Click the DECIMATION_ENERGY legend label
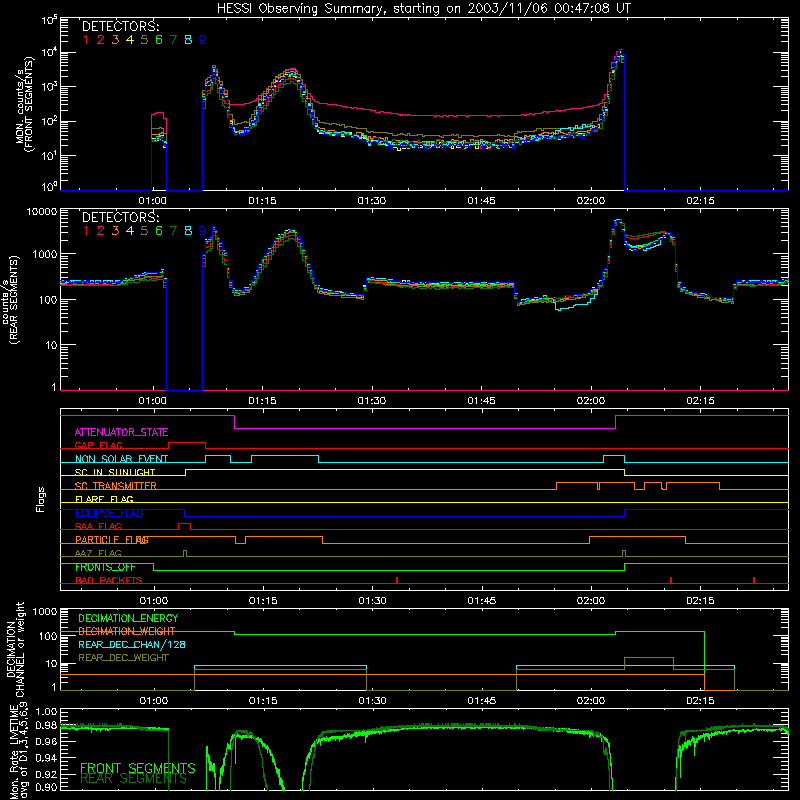 (128, 618)
